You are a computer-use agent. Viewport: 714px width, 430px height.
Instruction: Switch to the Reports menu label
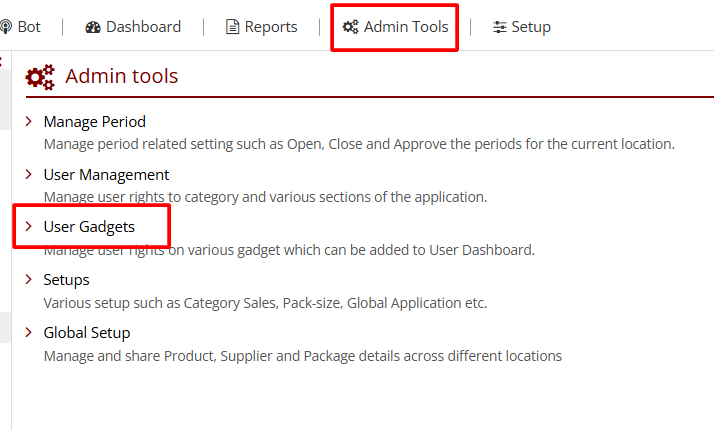pyautogui.click(x=271, y=27)
